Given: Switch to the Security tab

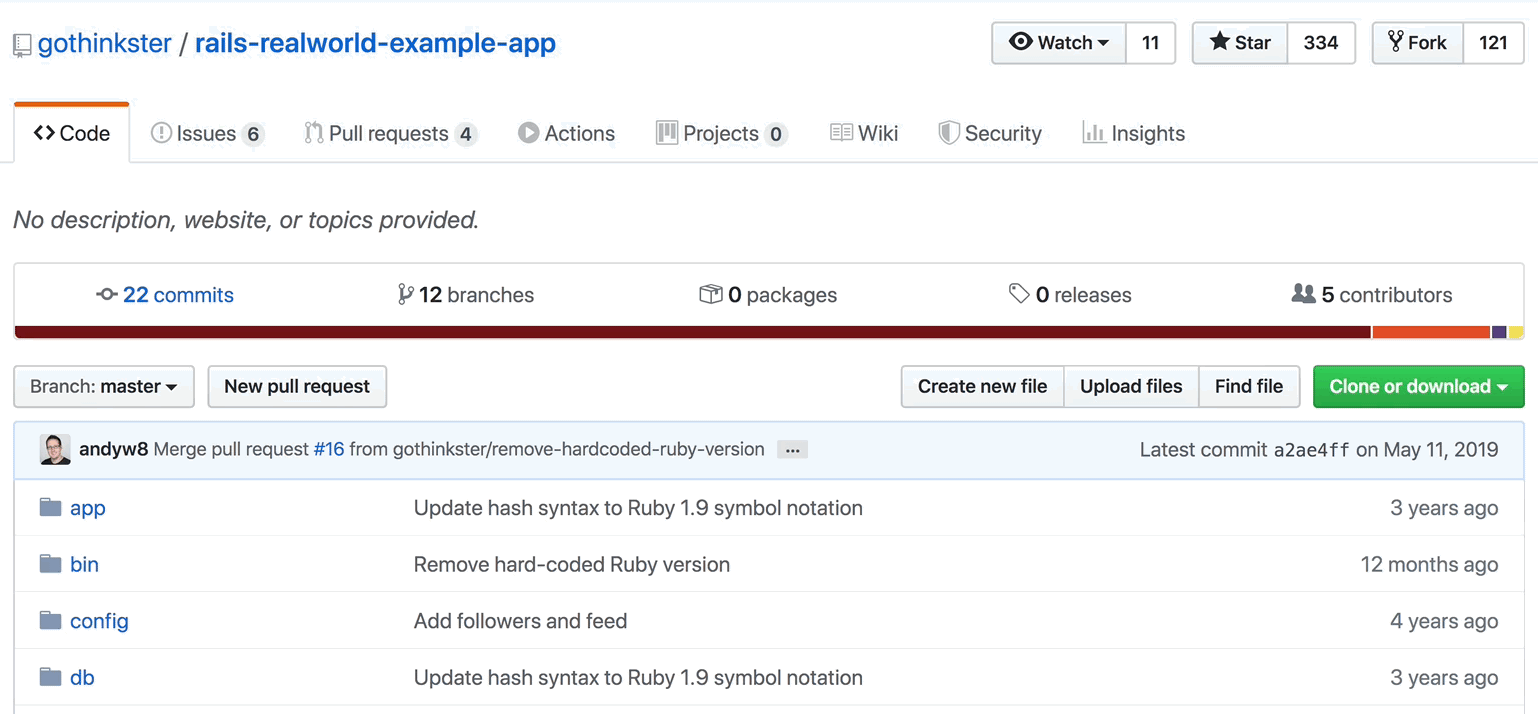Looking at the screenshot, I should click(x=990, y=133).
